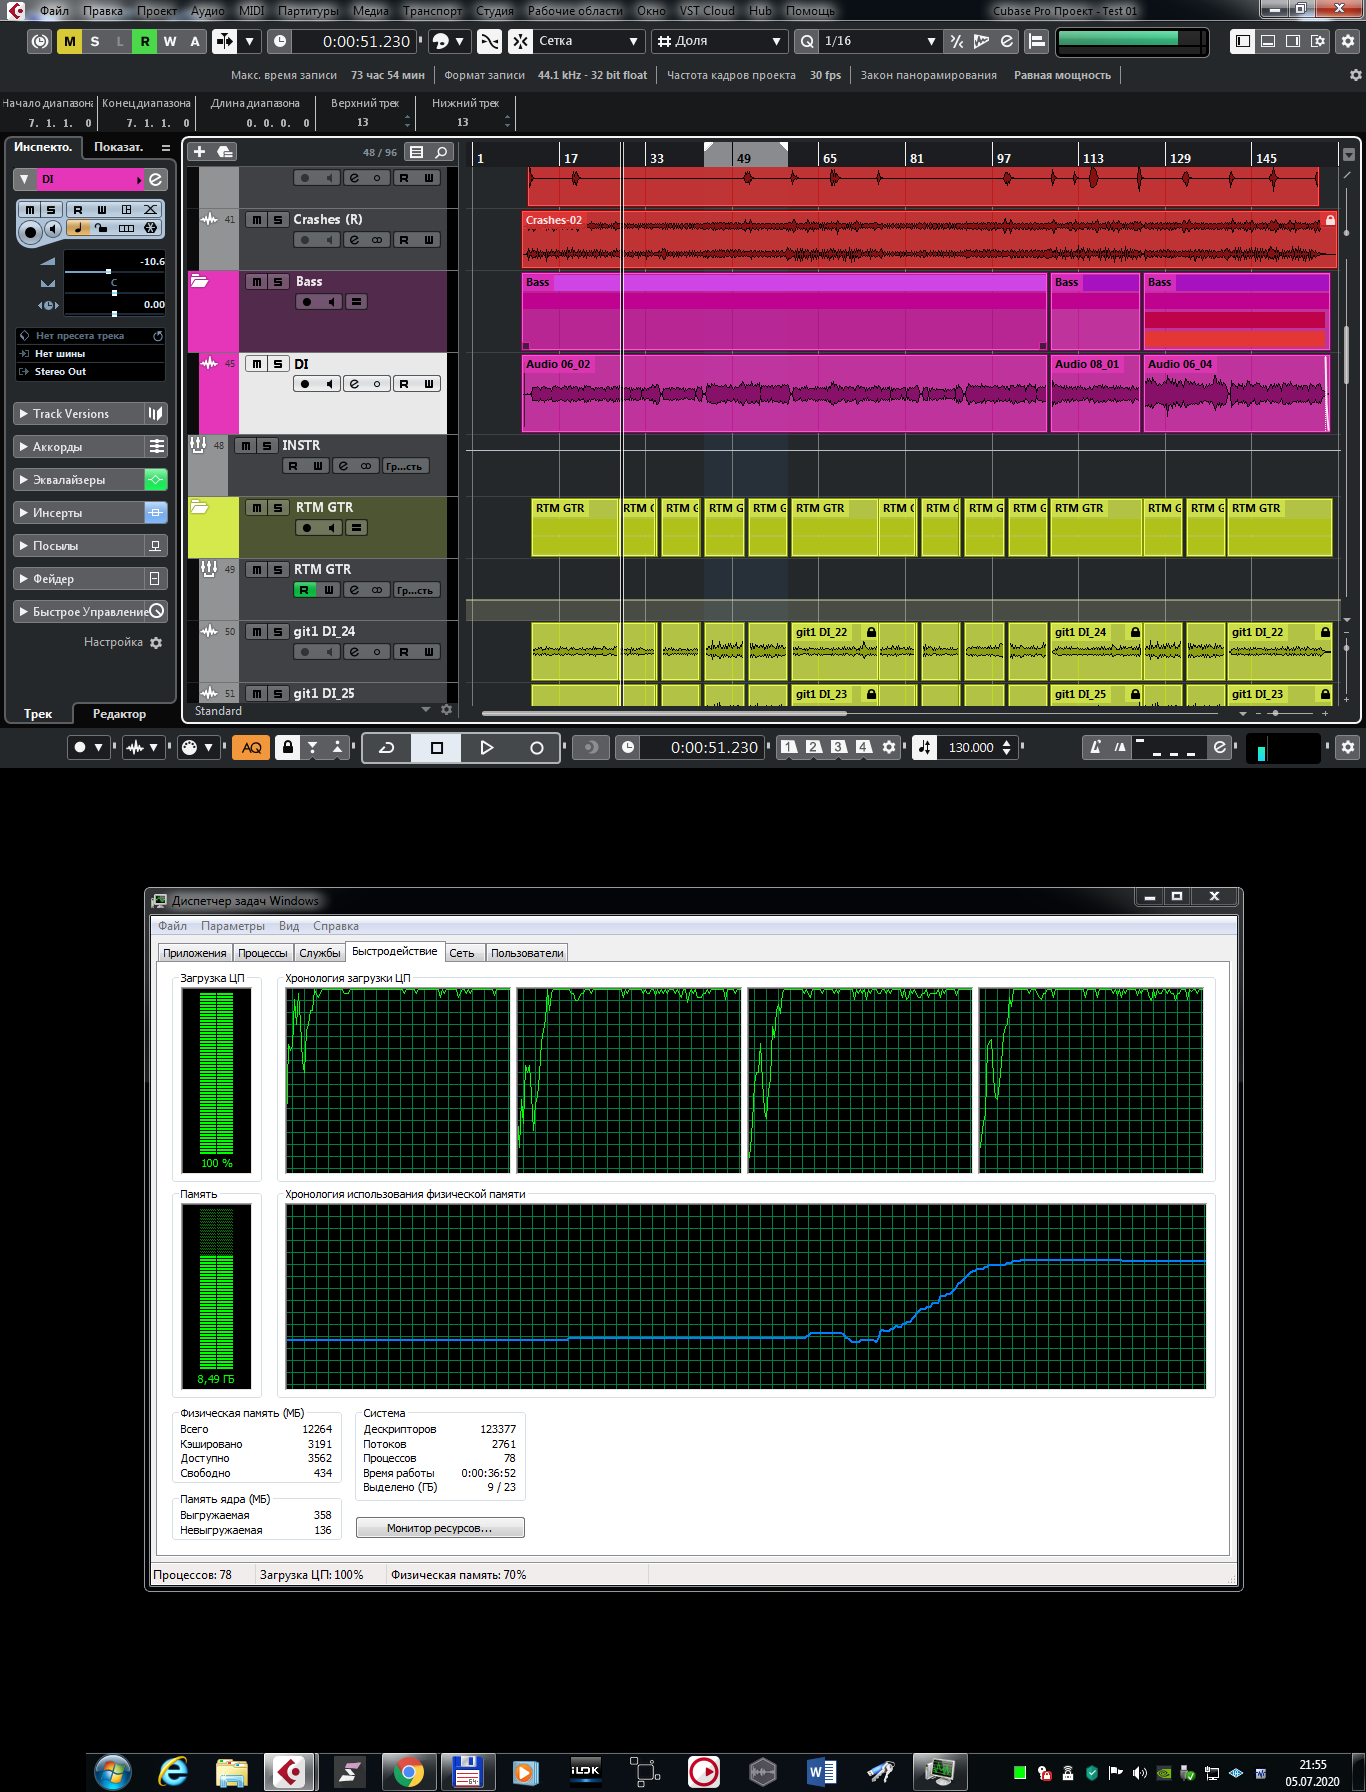Viewport: 1366px width, 1792px height.
Task: Mute the Crashes (R) track
Action: tap(257, 220)
